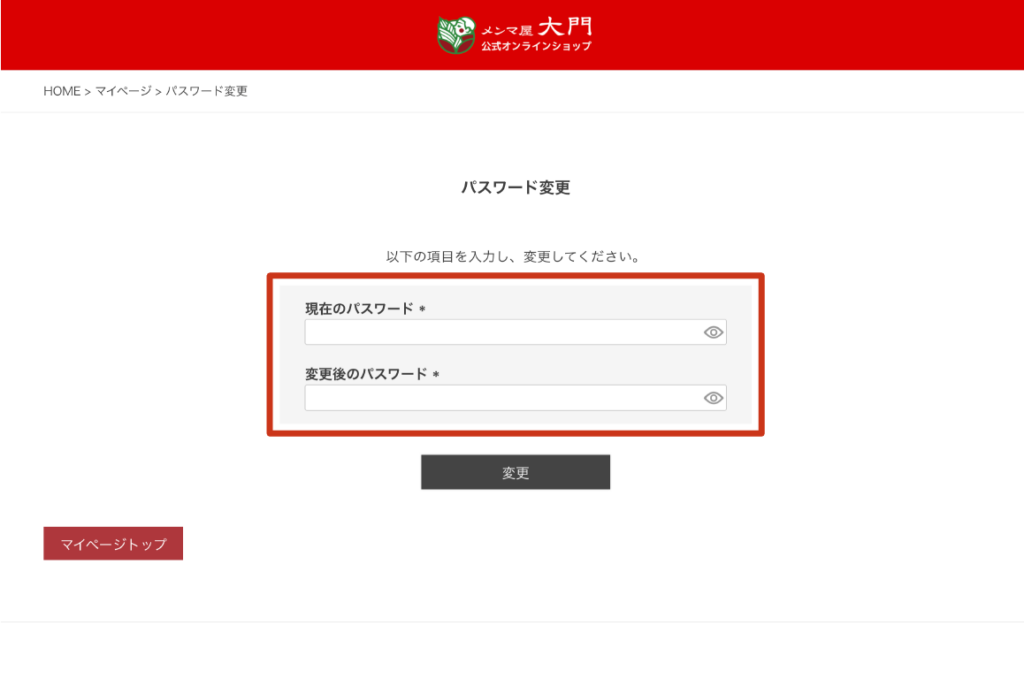This screenshot has width=1024, height=679.
Task: Submit the form with the 変更 button
Action: [x=515, y=472]
